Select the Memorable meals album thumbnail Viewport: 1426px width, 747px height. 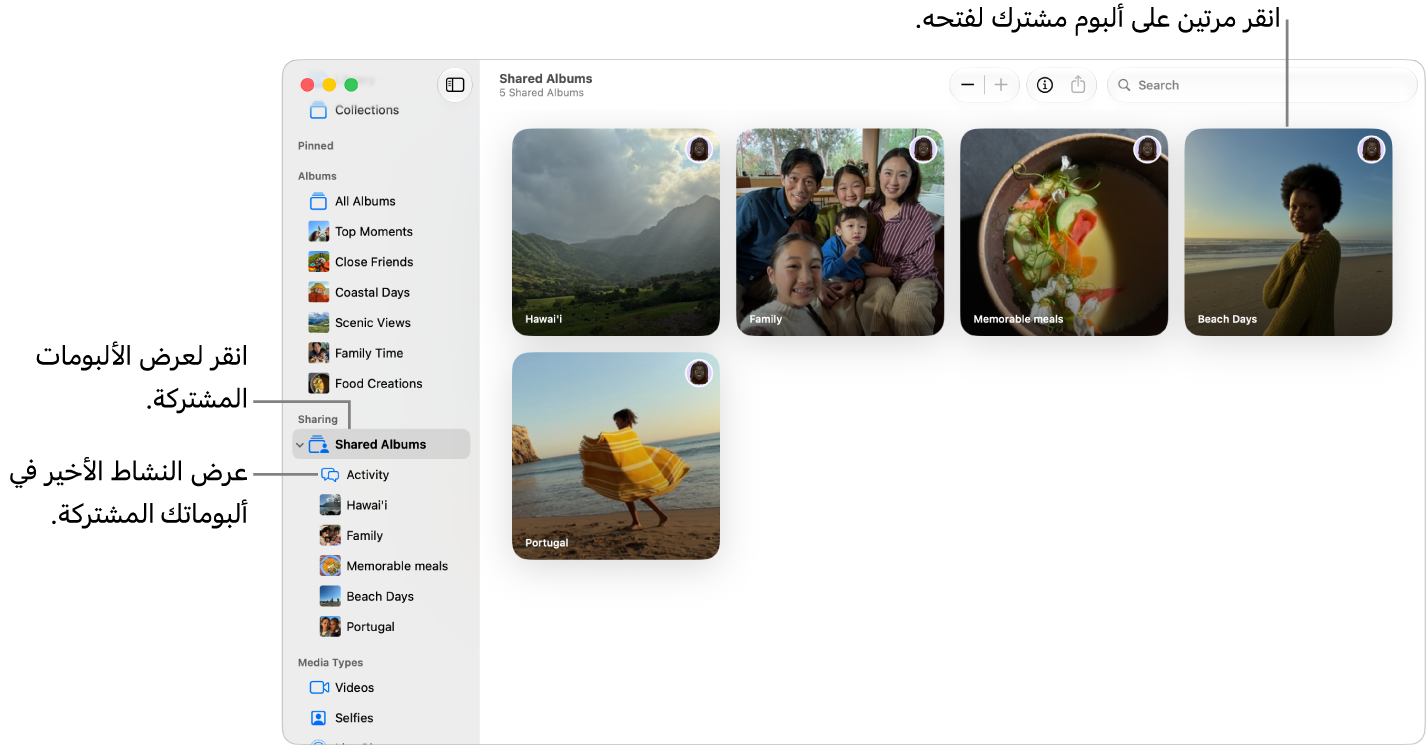click(1064, 232)
